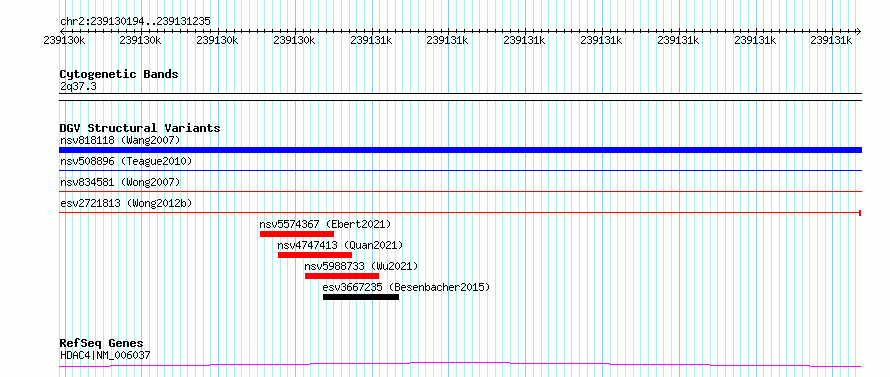Click the nsv5988733 (Wu2021) variant label

[361, 266]
